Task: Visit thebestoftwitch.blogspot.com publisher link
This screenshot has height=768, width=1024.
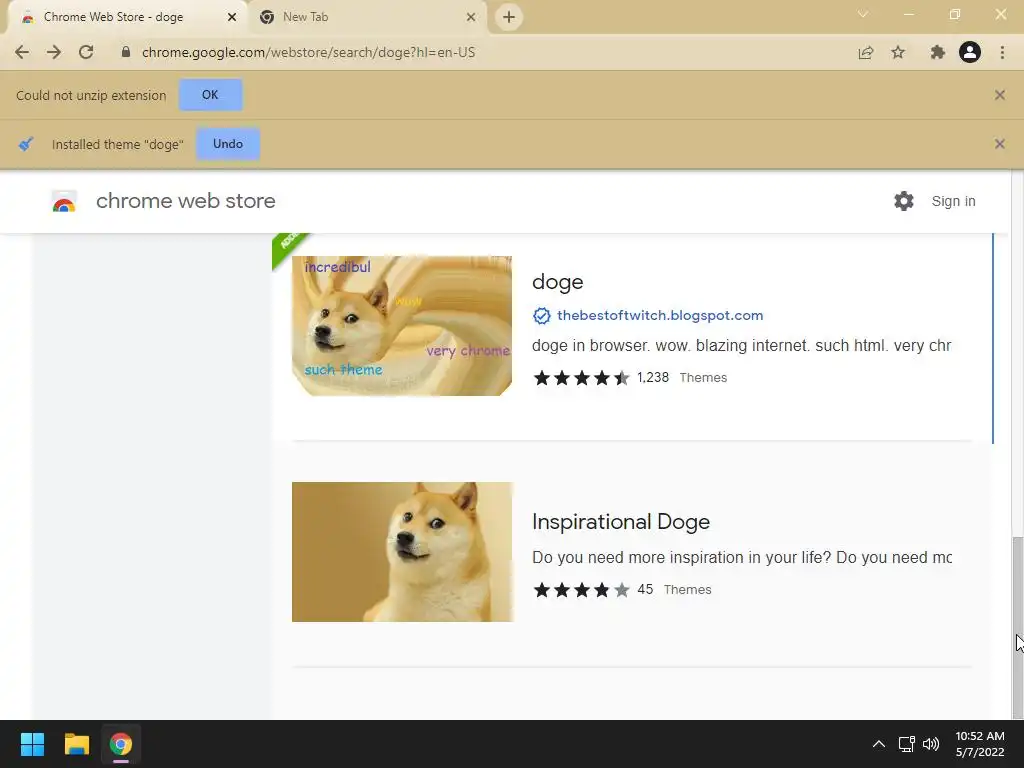Action: pyautogui.click(x=660, y=315)
